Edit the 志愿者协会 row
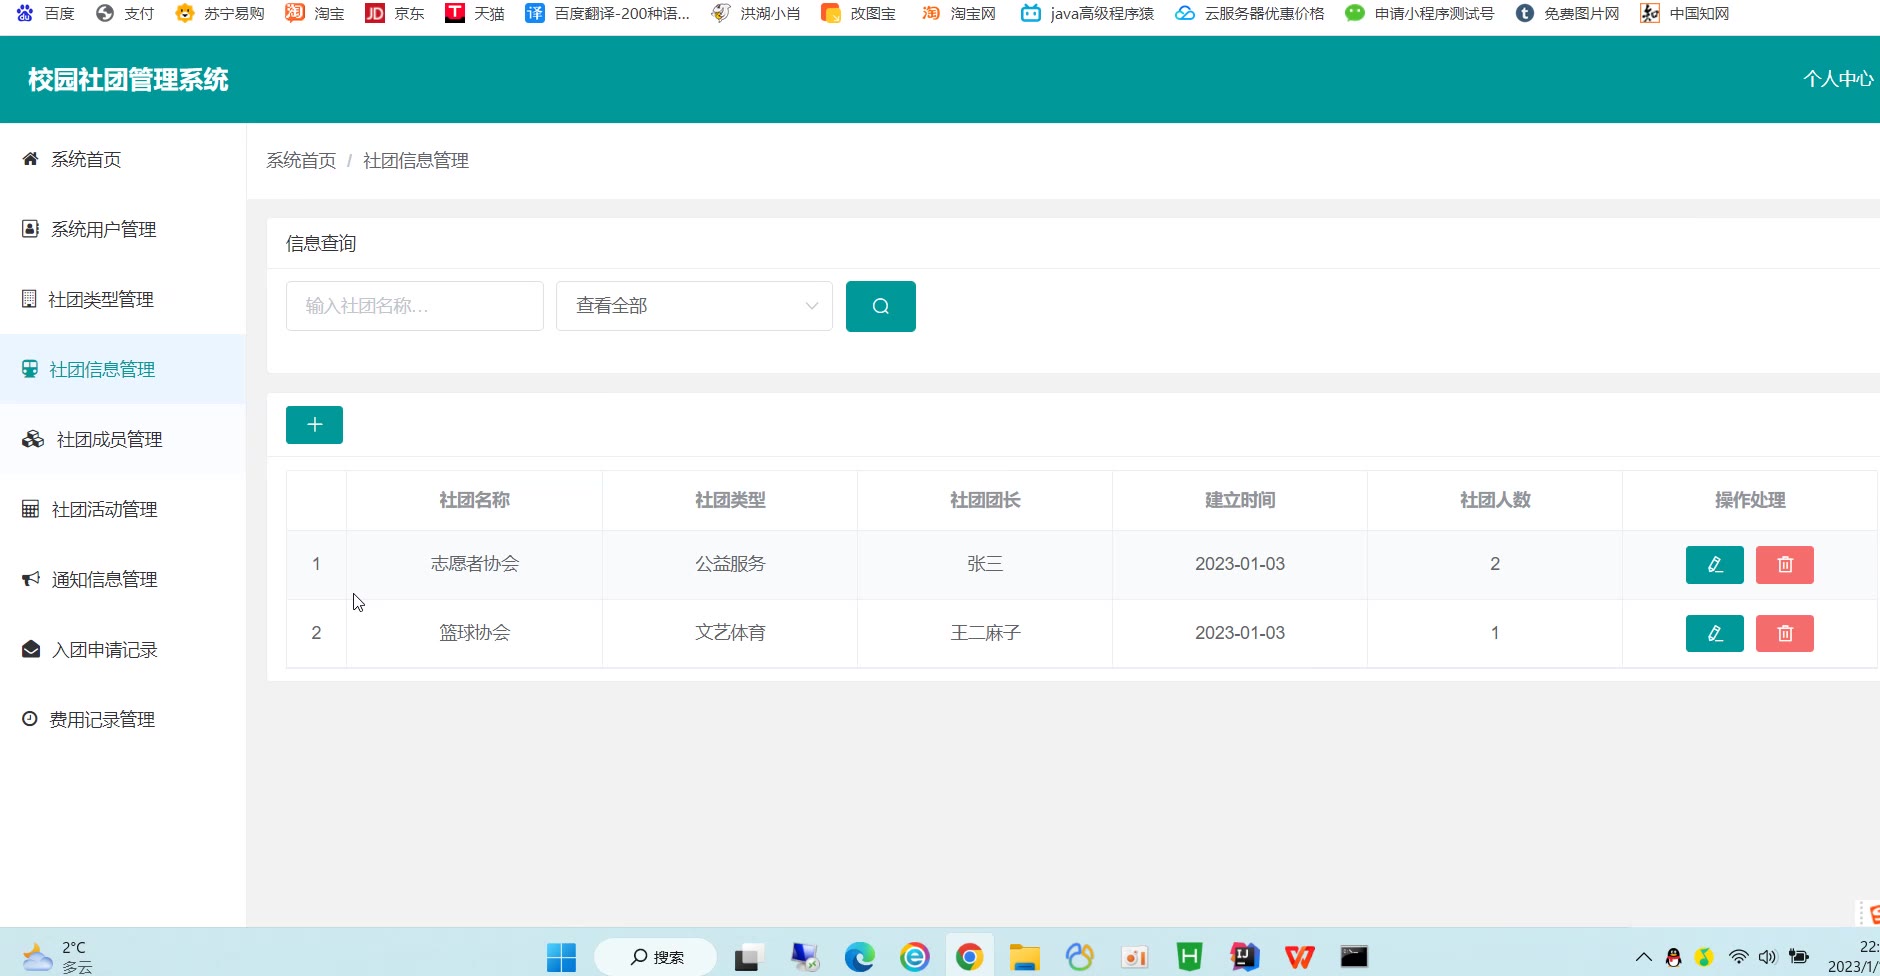The height and width of the screenshot is (976, 1880). tap(1714, 565)
